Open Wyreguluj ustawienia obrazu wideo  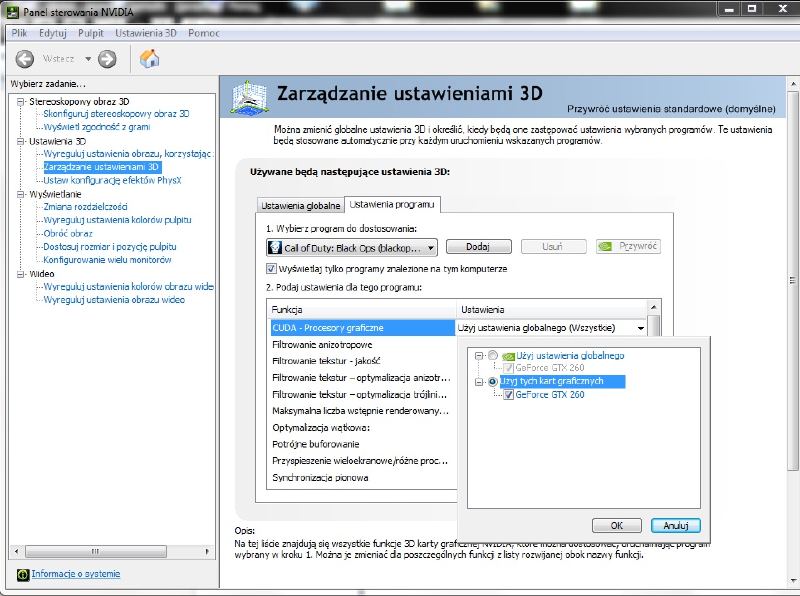[114, 300]
